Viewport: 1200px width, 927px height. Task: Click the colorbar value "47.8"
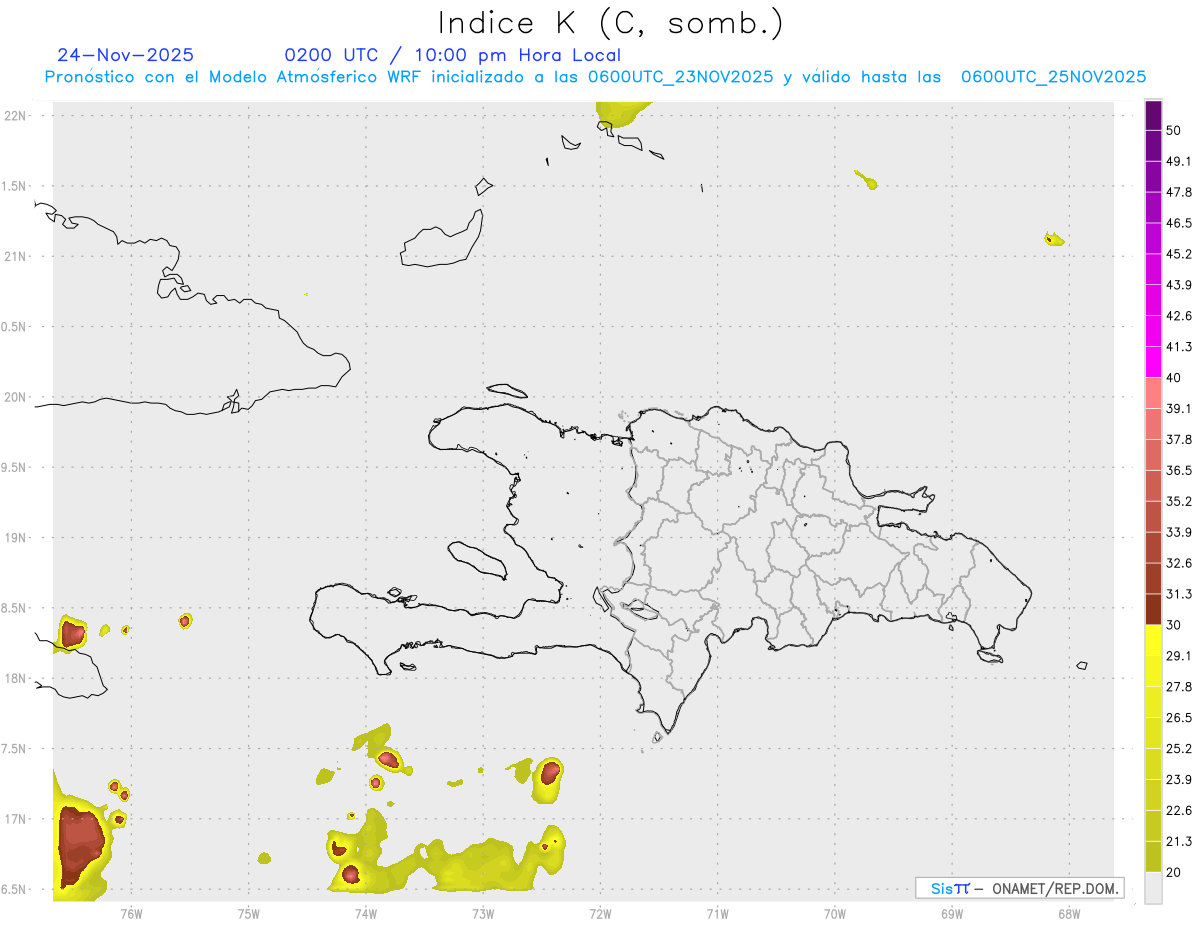pyautogui.click(x=1179, y=192)
